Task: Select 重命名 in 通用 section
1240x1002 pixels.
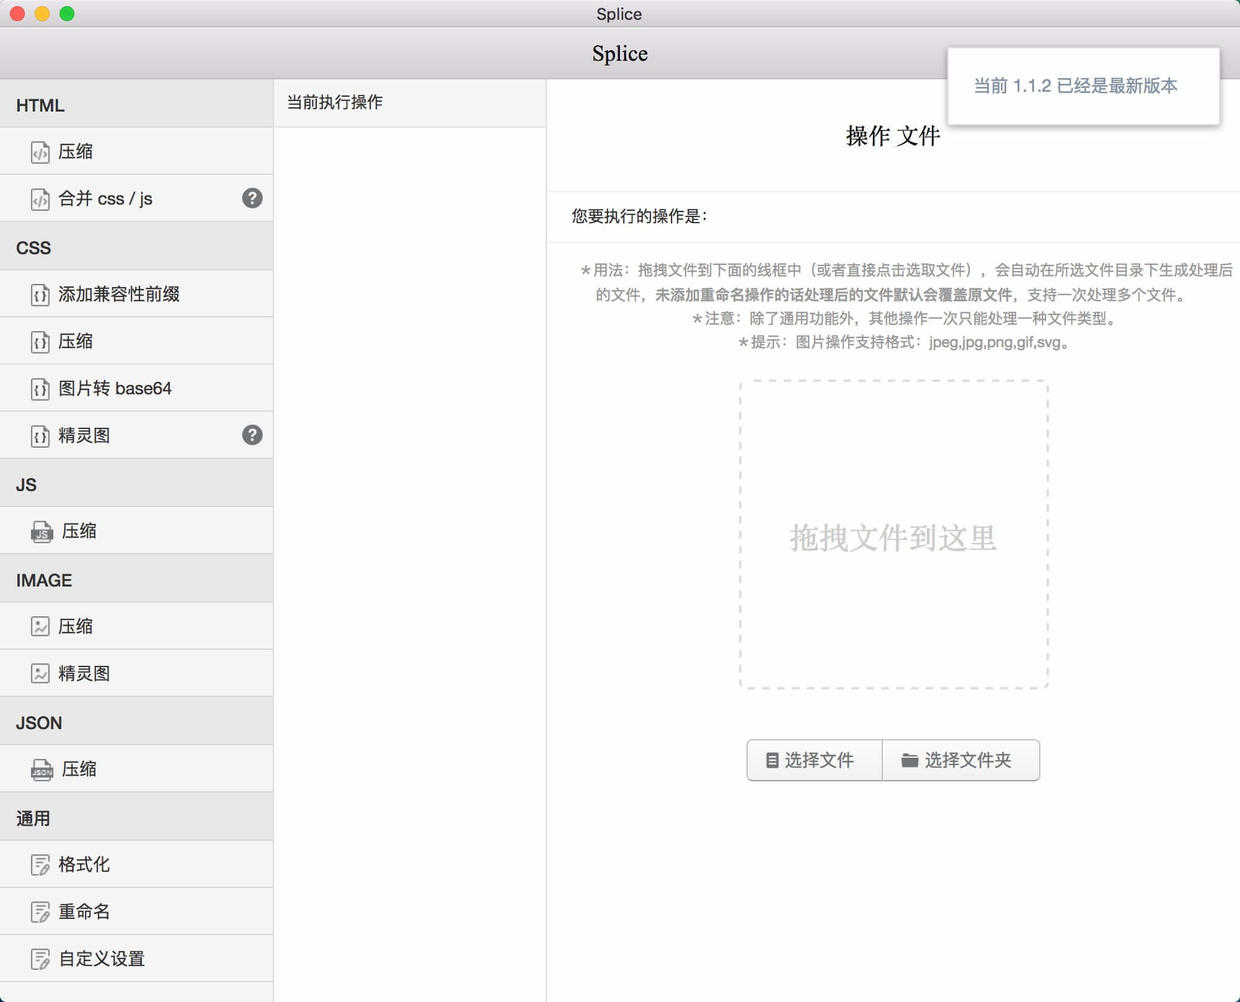Action: pos(136,912)
